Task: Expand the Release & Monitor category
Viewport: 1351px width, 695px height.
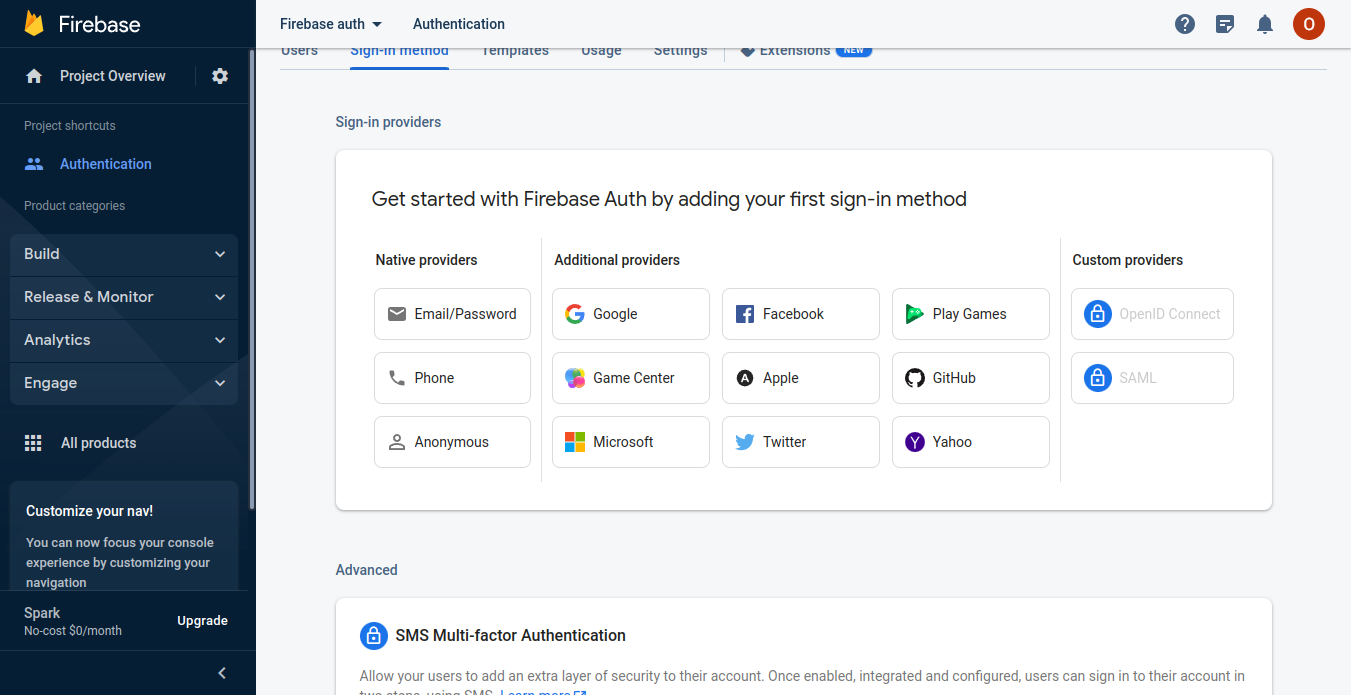Action: [124, 297]
